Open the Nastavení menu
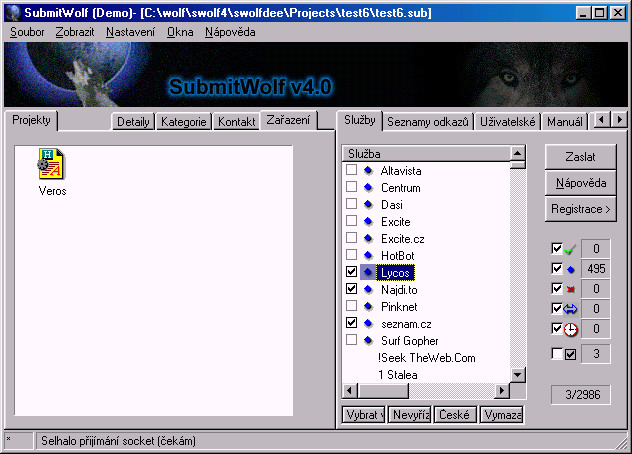 tap(130, 32)
